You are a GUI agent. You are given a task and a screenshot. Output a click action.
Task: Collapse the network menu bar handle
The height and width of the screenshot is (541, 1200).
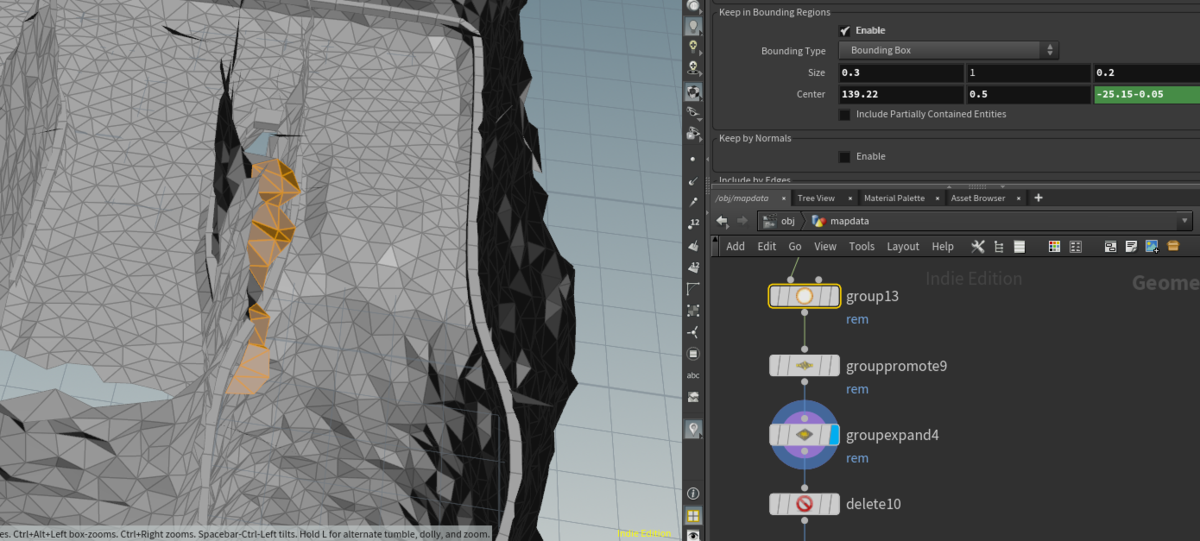pos(715,246)
